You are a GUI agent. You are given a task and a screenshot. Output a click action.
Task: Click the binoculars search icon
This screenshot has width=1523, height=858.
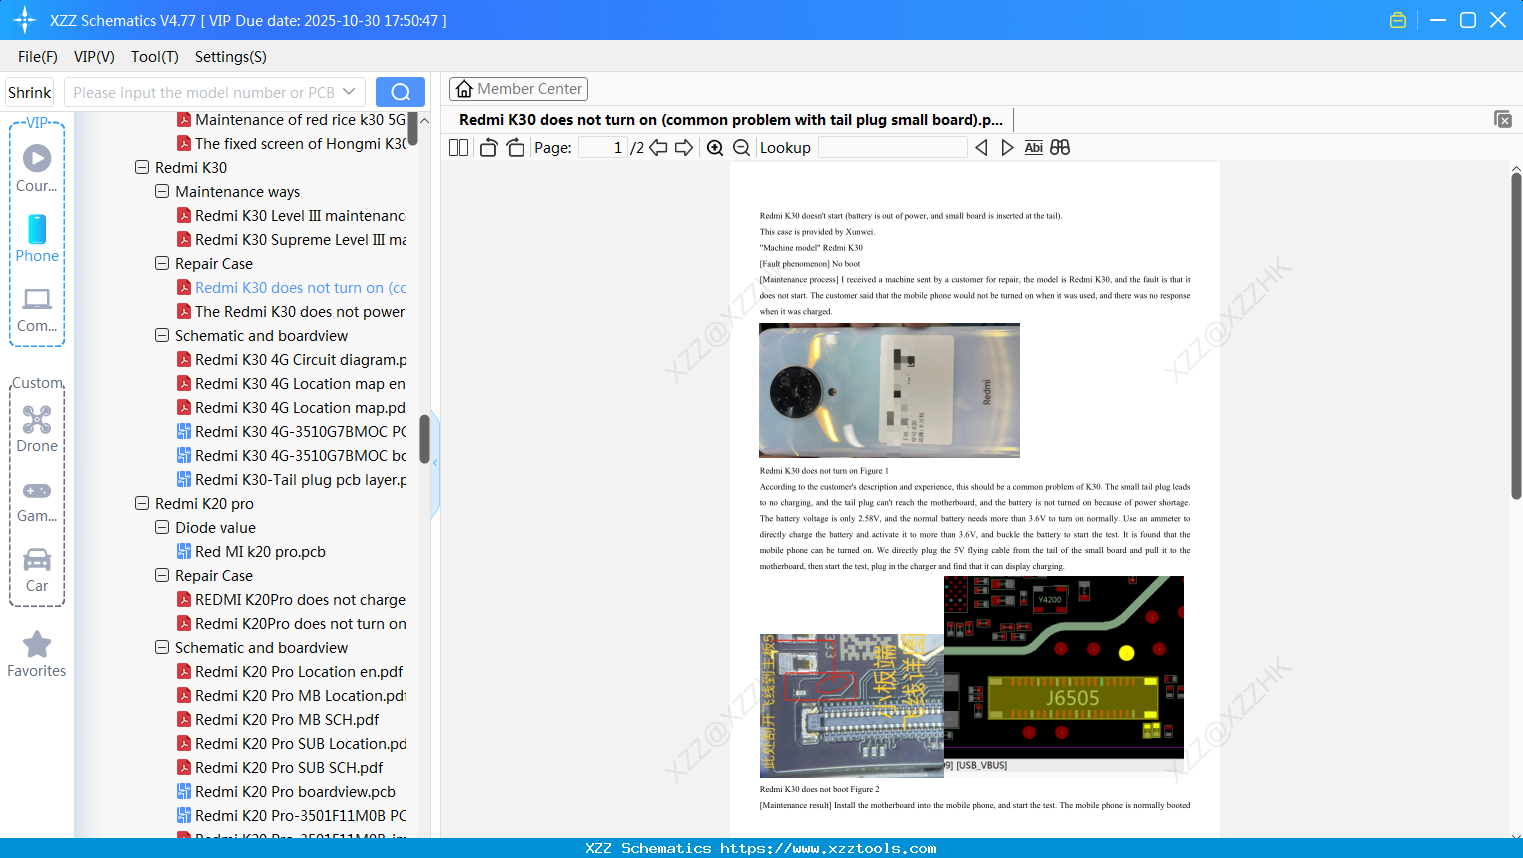(1060, 148)
